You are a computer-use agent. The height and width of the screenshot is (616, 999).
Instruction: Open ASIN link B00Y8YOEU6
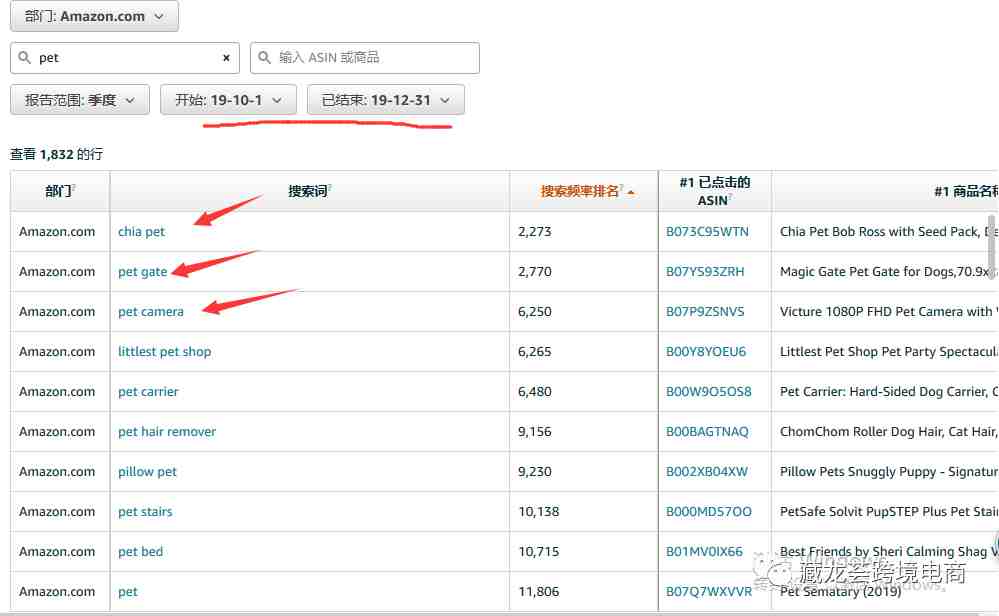(706, 352)
